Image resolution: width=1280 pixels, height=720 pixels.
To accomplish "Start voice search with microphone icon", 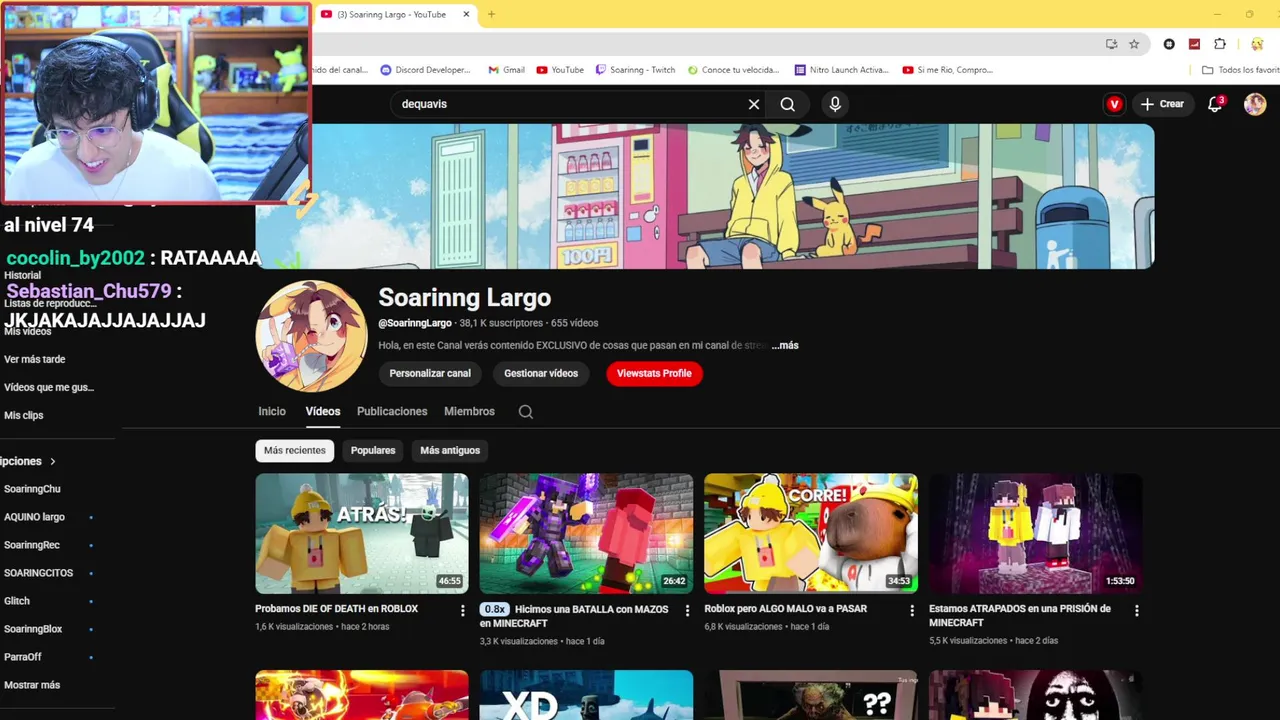I will click(835, 104).
